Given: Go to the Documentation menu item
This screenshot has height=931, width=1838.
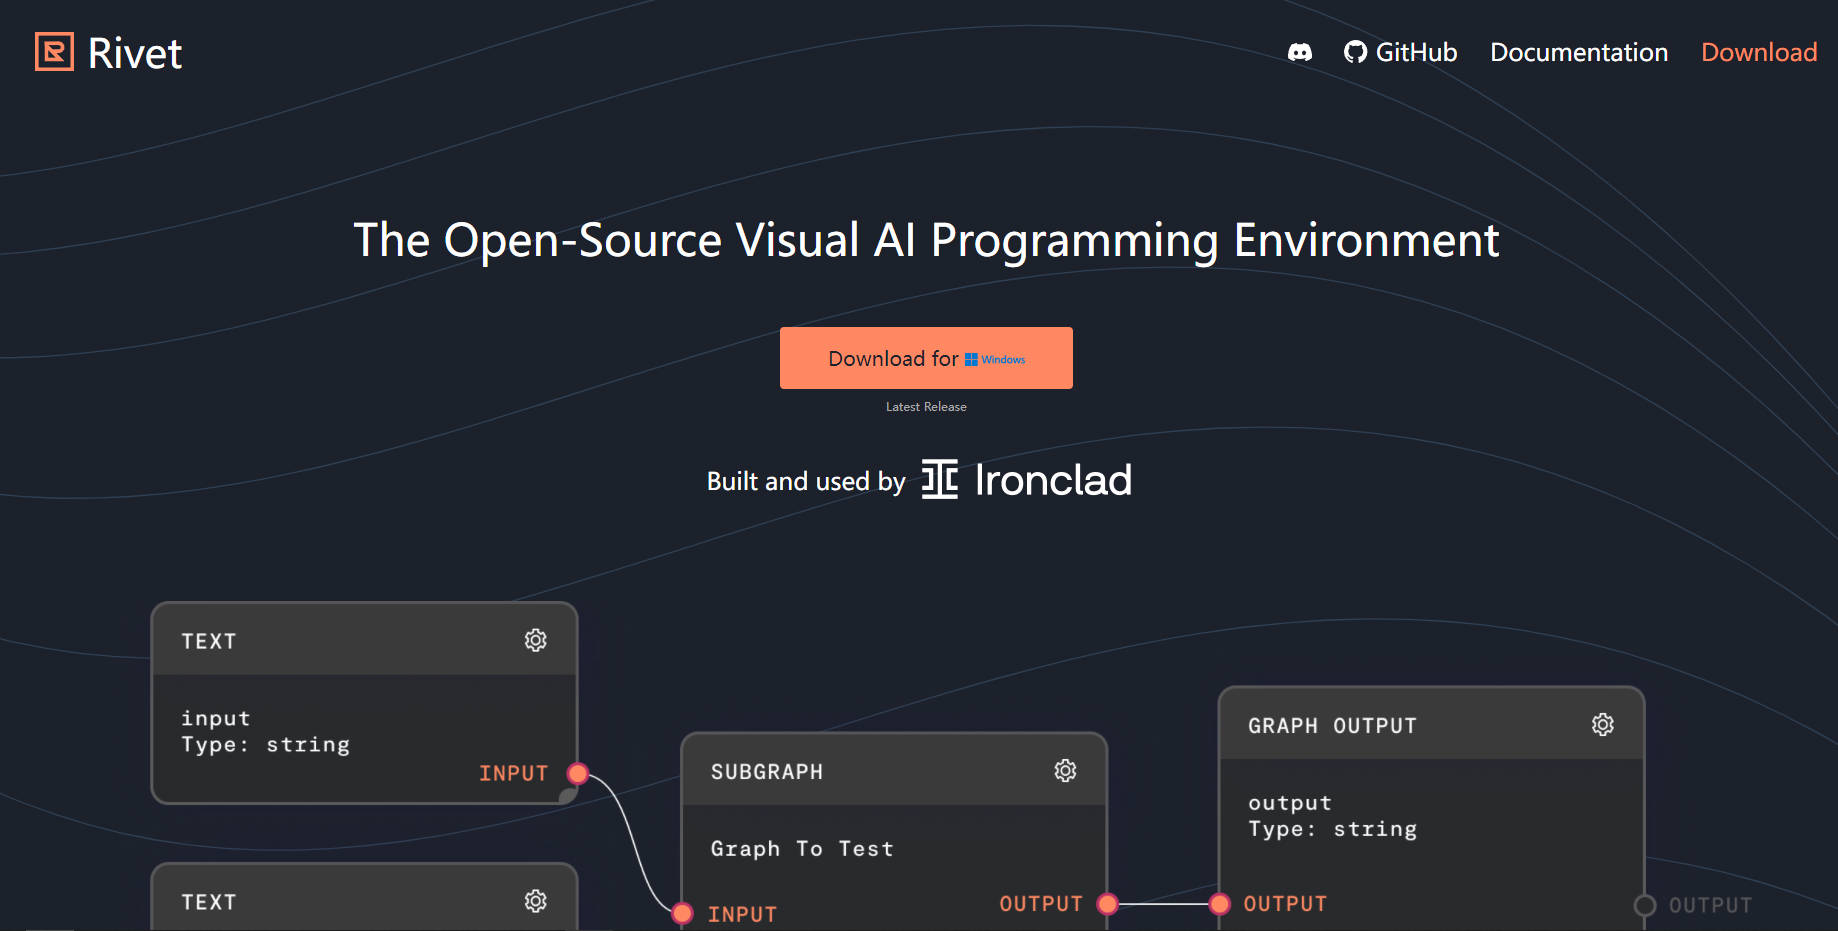Looking at the screenshot, I should pos(1578,52).
